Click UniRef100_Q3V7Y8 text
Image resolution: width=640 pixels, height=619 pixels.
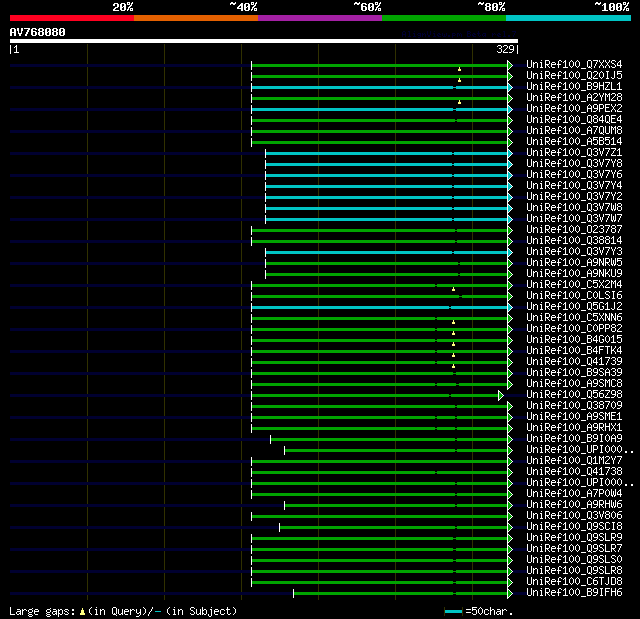[x=574, y=164]
